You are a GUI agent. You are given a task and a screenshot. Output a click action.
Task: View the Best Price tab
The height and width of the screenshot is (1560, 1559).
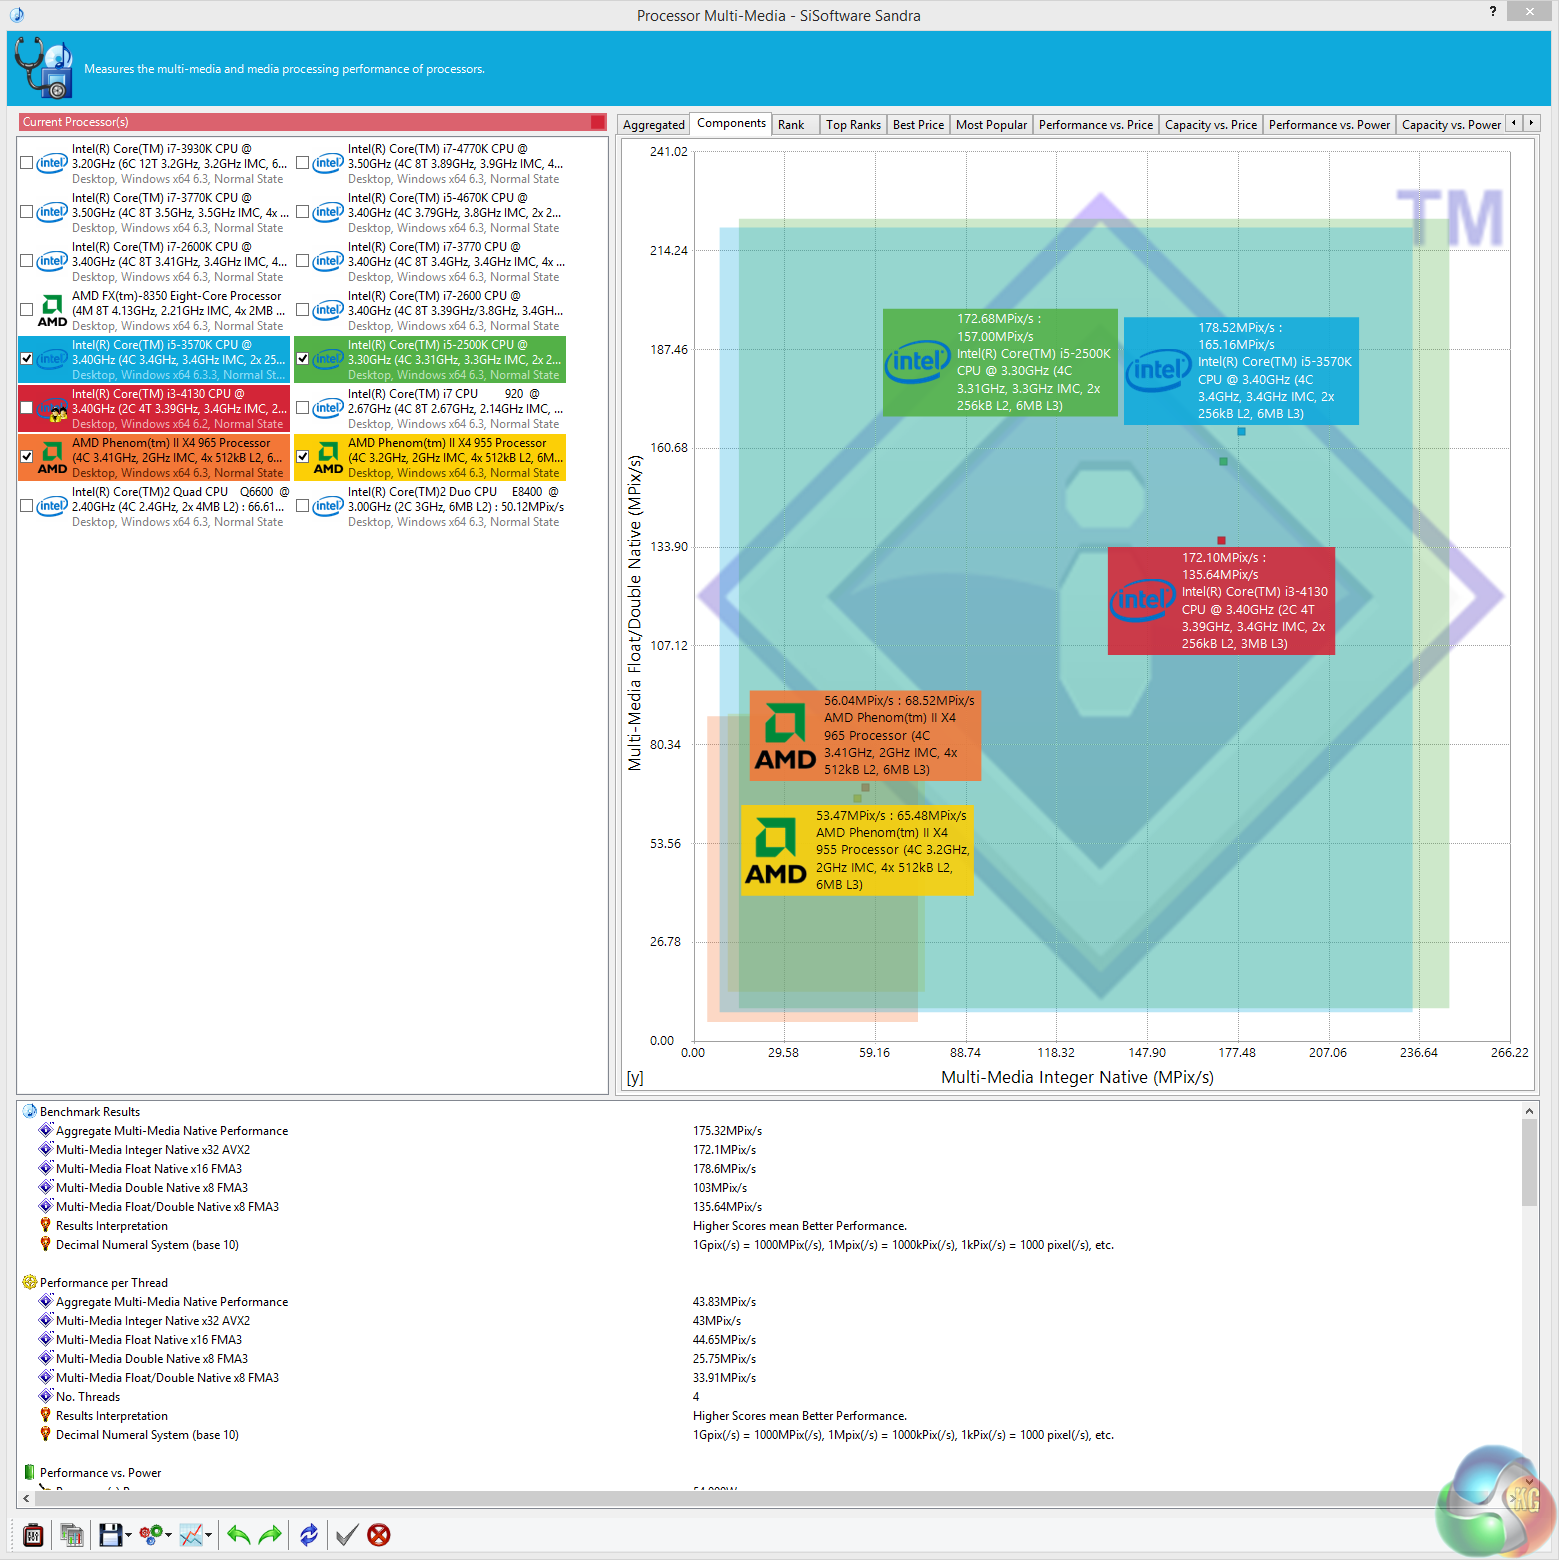[x=918, y=125]
